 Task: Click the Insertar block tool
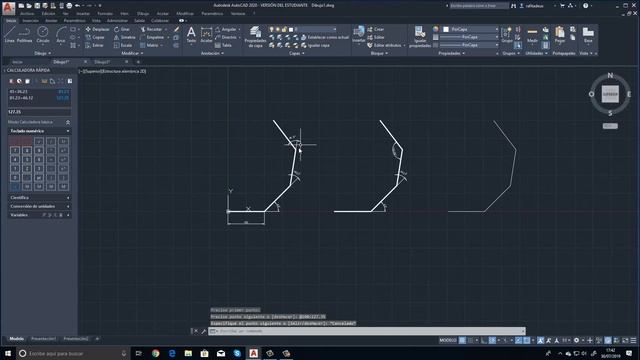click(x=359, y=34)
